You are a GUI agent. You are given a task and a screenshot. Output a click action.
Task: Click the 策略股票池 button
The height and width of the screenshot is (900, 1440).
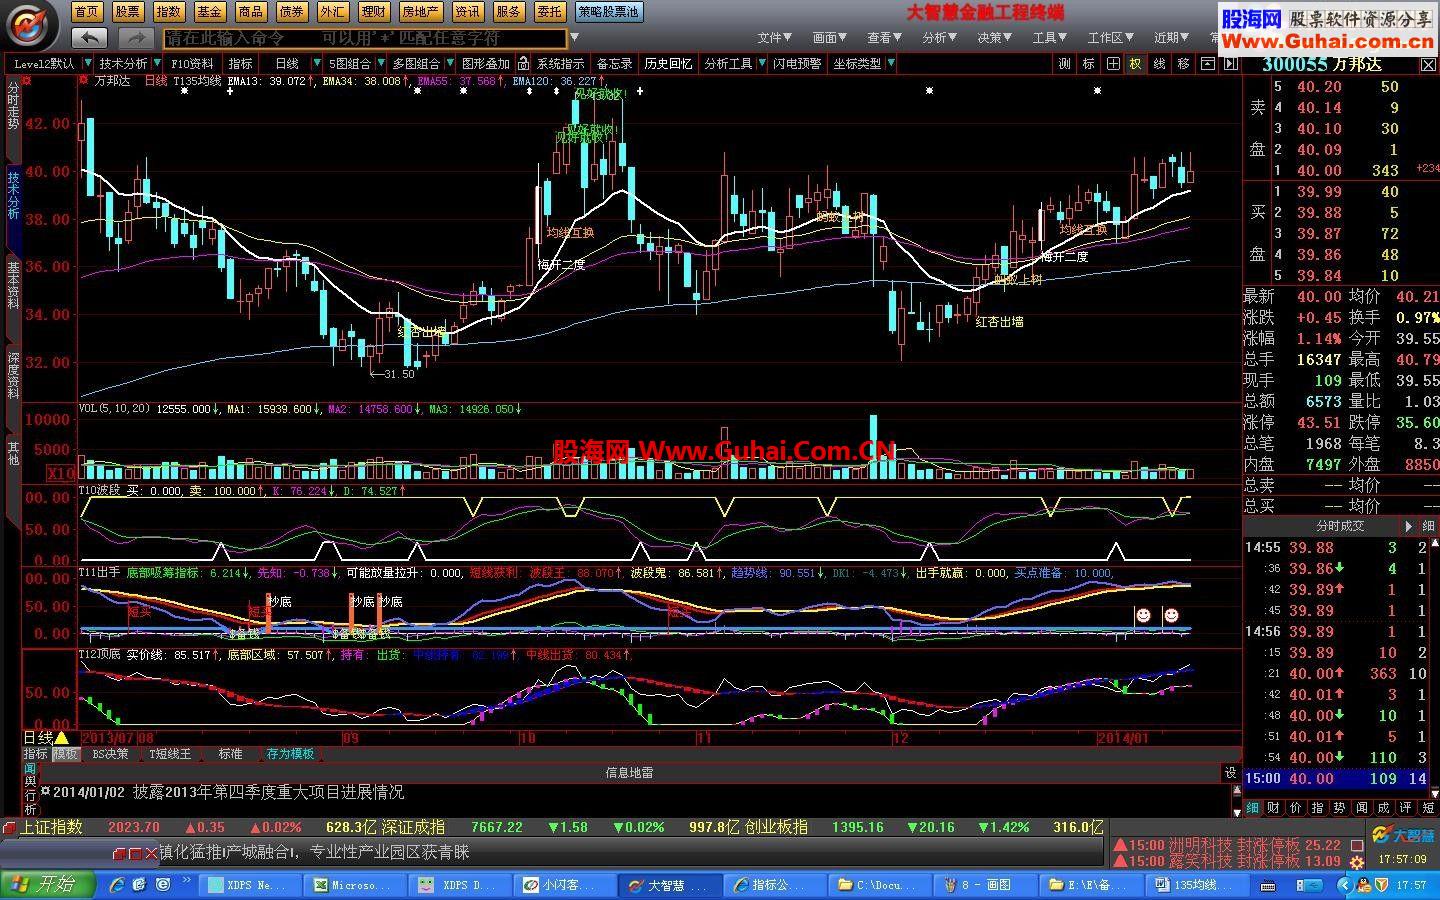pos(608,12)
